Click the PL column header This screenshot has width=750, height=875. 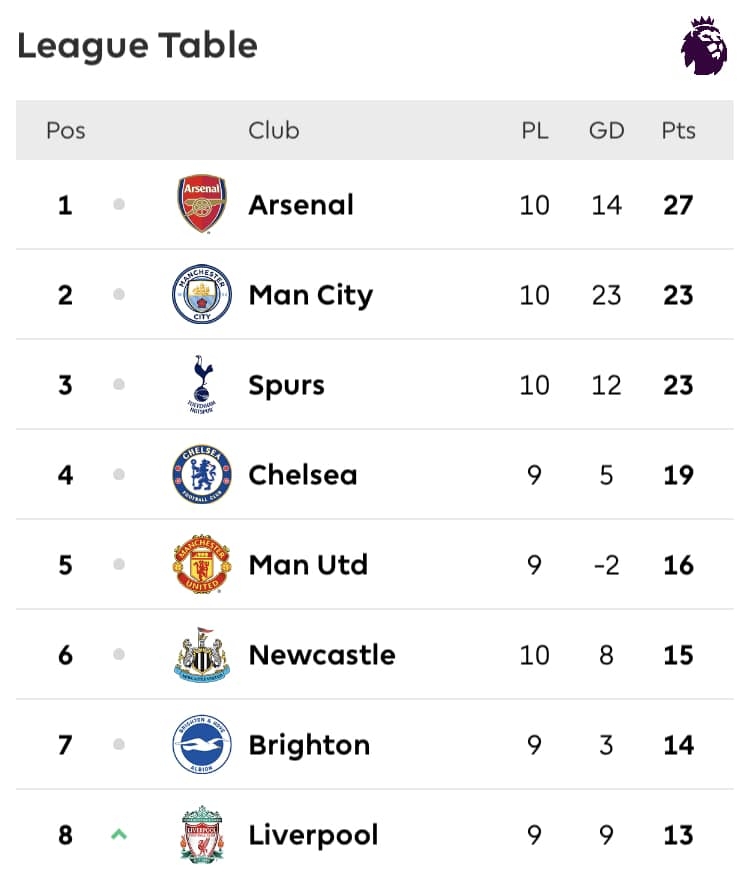[534, 130]
